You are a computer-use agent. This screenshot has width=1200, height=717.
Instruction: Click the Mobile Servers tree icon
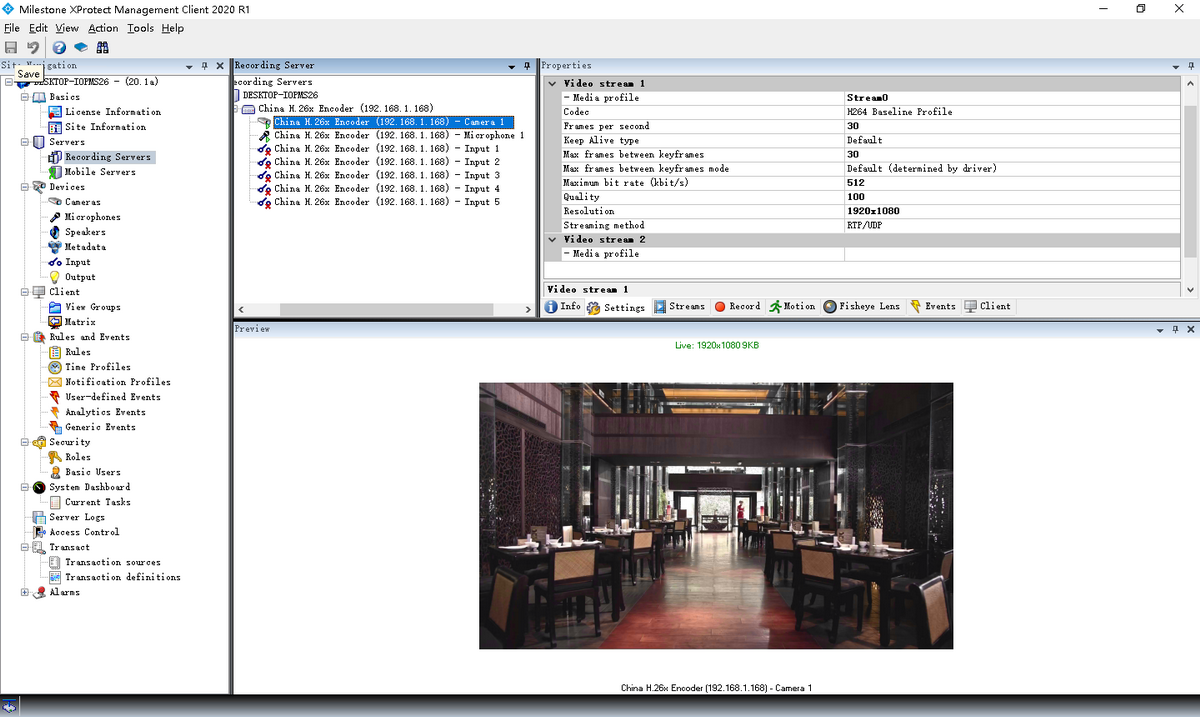tap(56, 172)
